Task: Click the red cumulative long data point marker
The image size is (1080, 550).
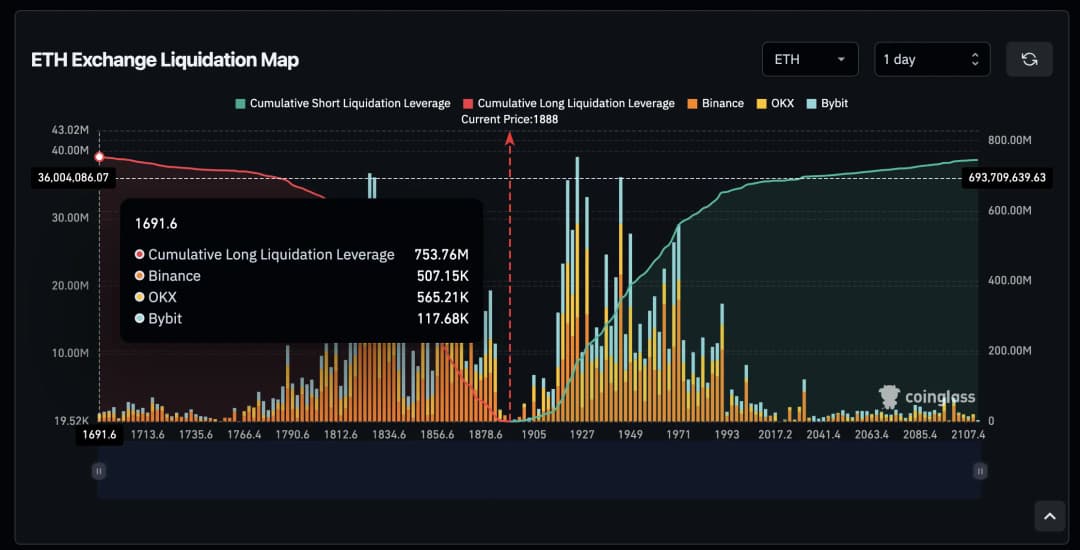Action: (99, 157)
